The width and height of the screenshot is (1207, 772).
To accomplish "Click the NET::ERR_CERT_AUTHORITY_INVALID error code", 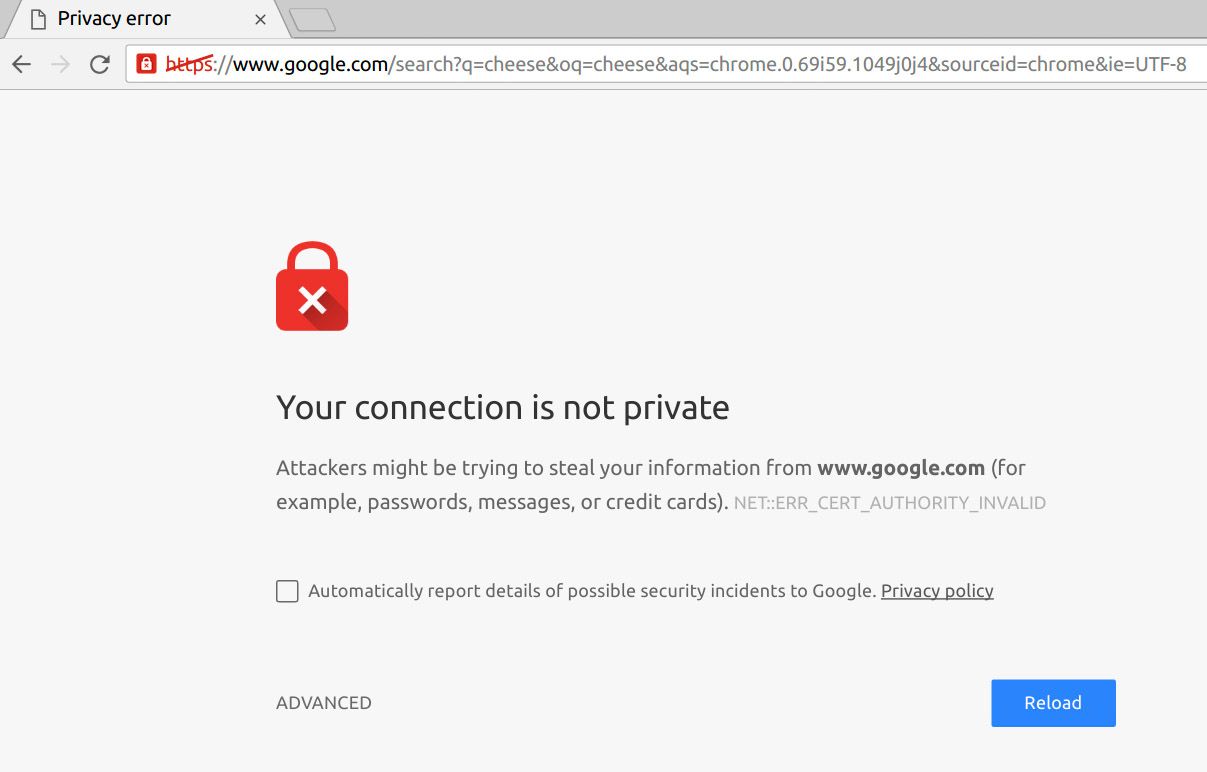I will 890,503.
